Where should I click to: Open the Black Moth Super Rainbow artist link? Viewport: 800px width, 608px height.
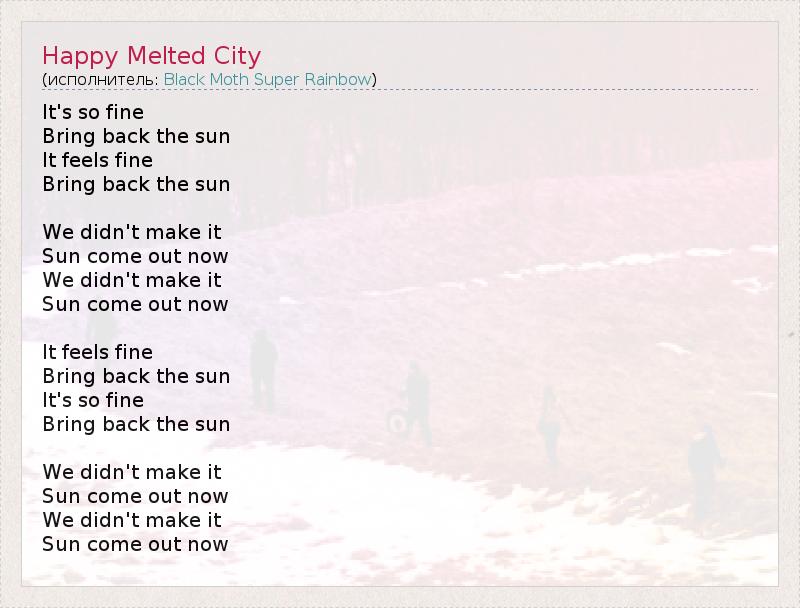point(268,79)
